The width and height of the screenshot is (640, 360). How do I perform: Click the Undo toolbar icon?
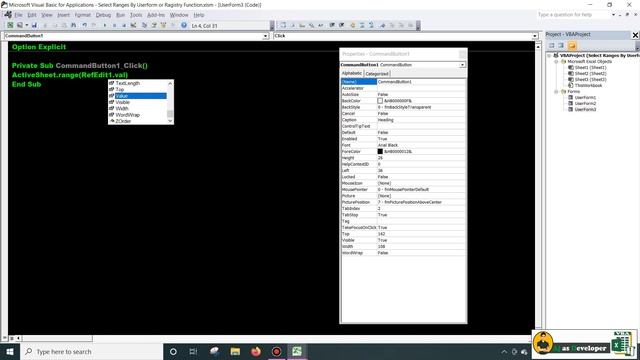click(84, 25)
